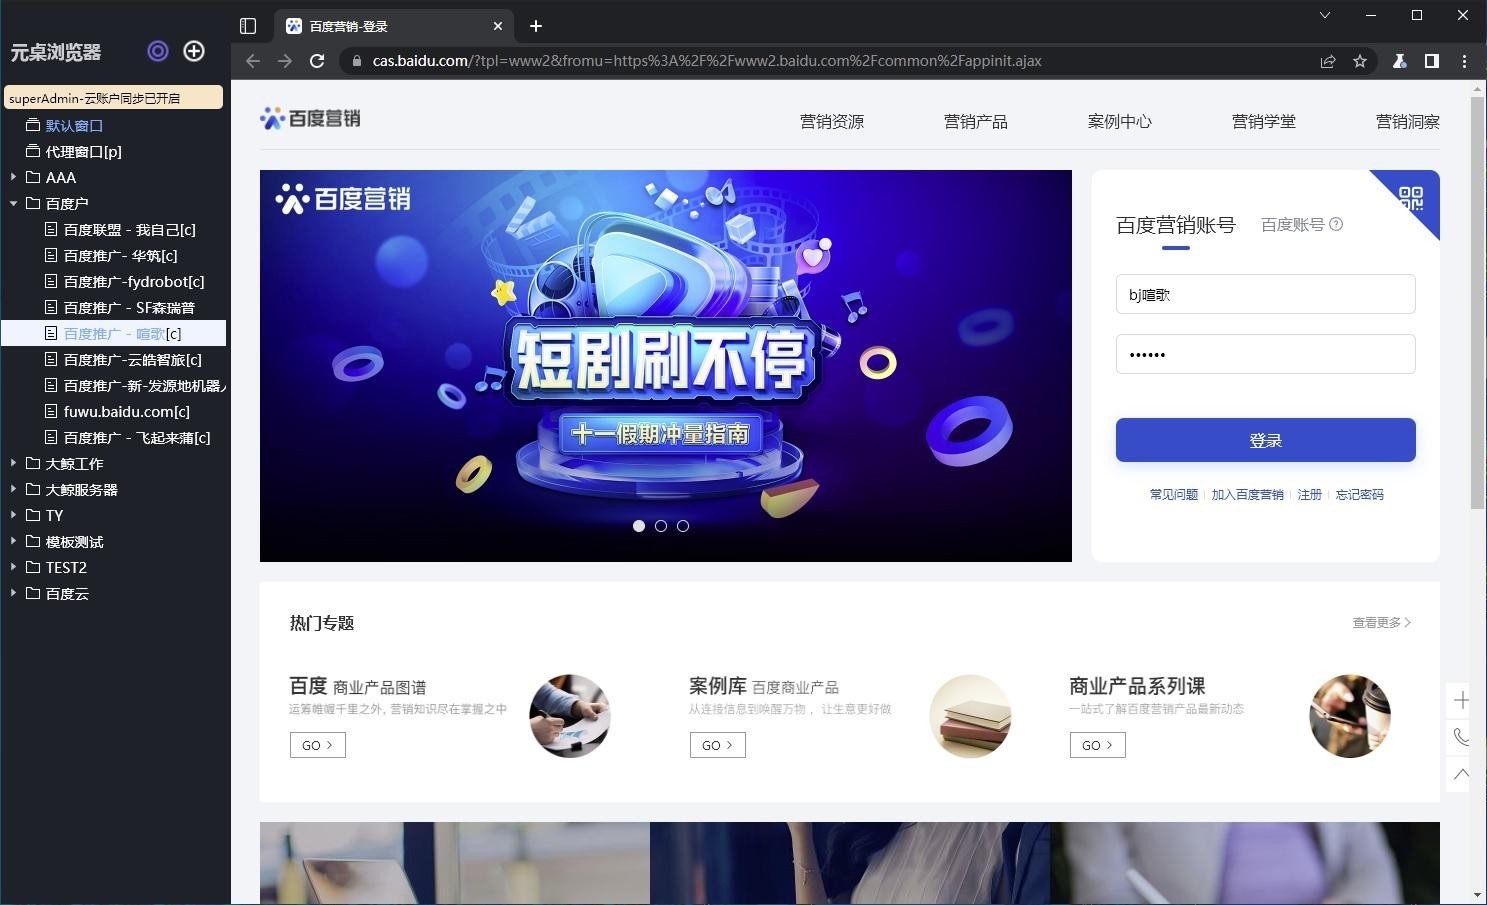Focus the password field
This screenshot has height=905, width=1487.
pos(1266,354)
